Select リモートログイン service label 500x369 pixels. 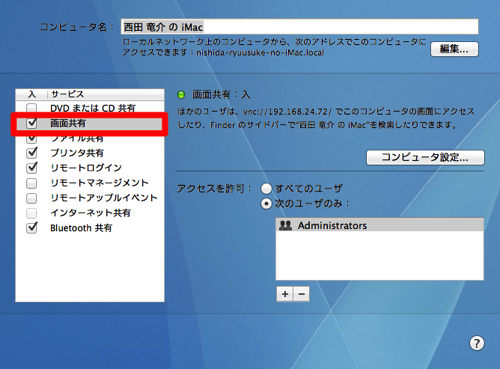[86, 168]
